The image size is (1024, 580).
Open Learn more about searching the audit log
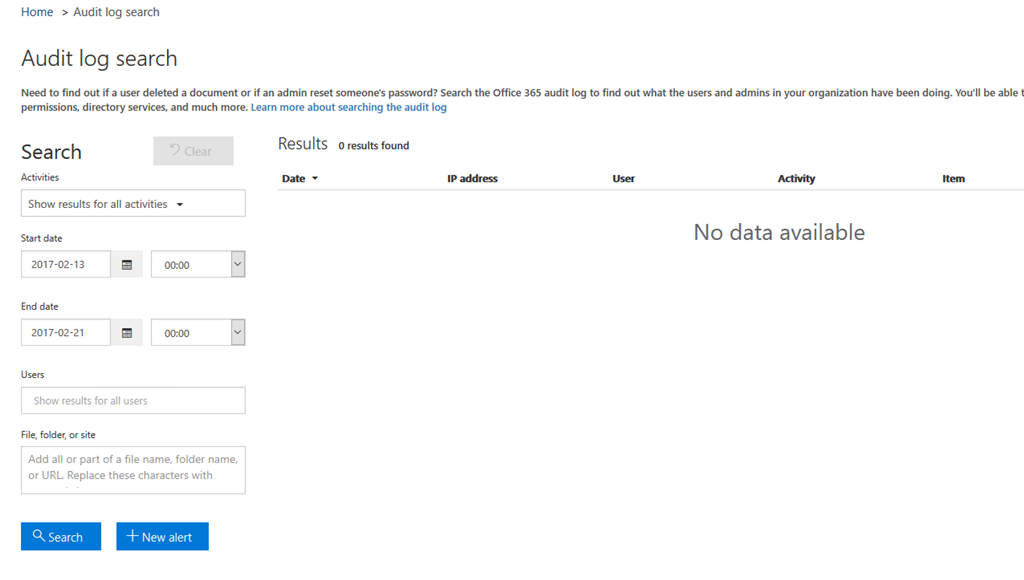(349, 107)
